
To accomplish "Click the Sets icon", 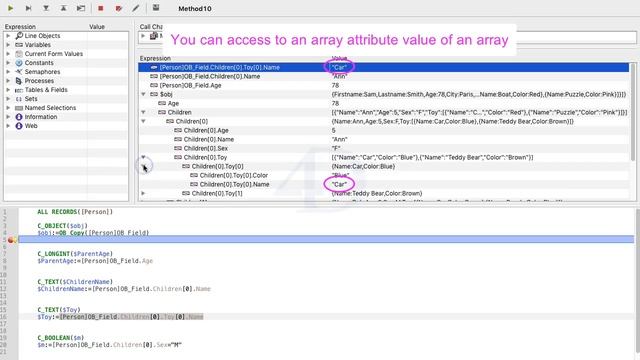I will (19, 99).
